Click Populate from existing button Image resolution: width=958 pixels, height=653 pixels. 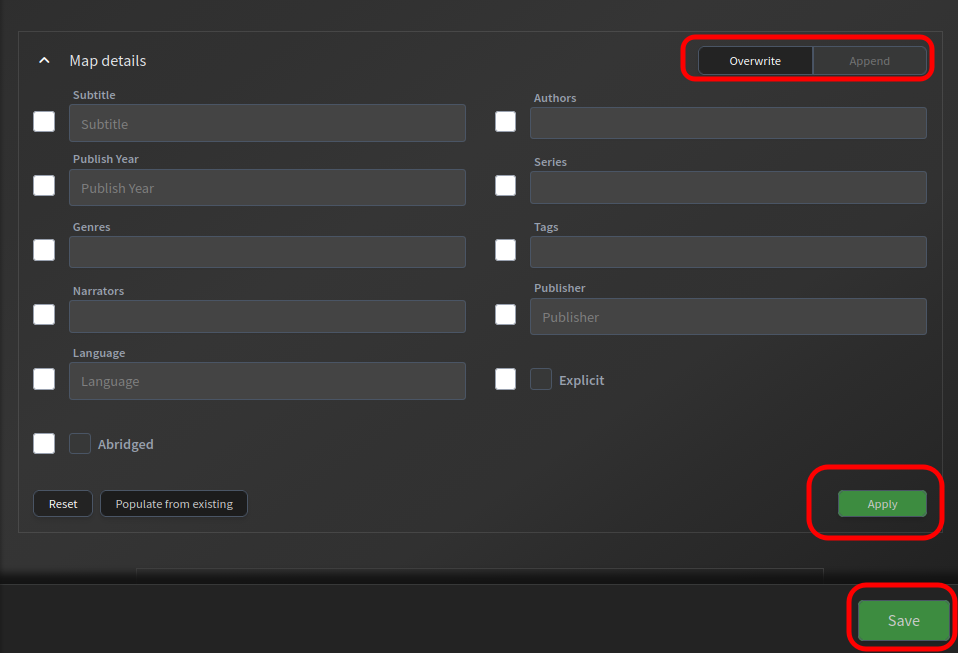pos(174,504)
